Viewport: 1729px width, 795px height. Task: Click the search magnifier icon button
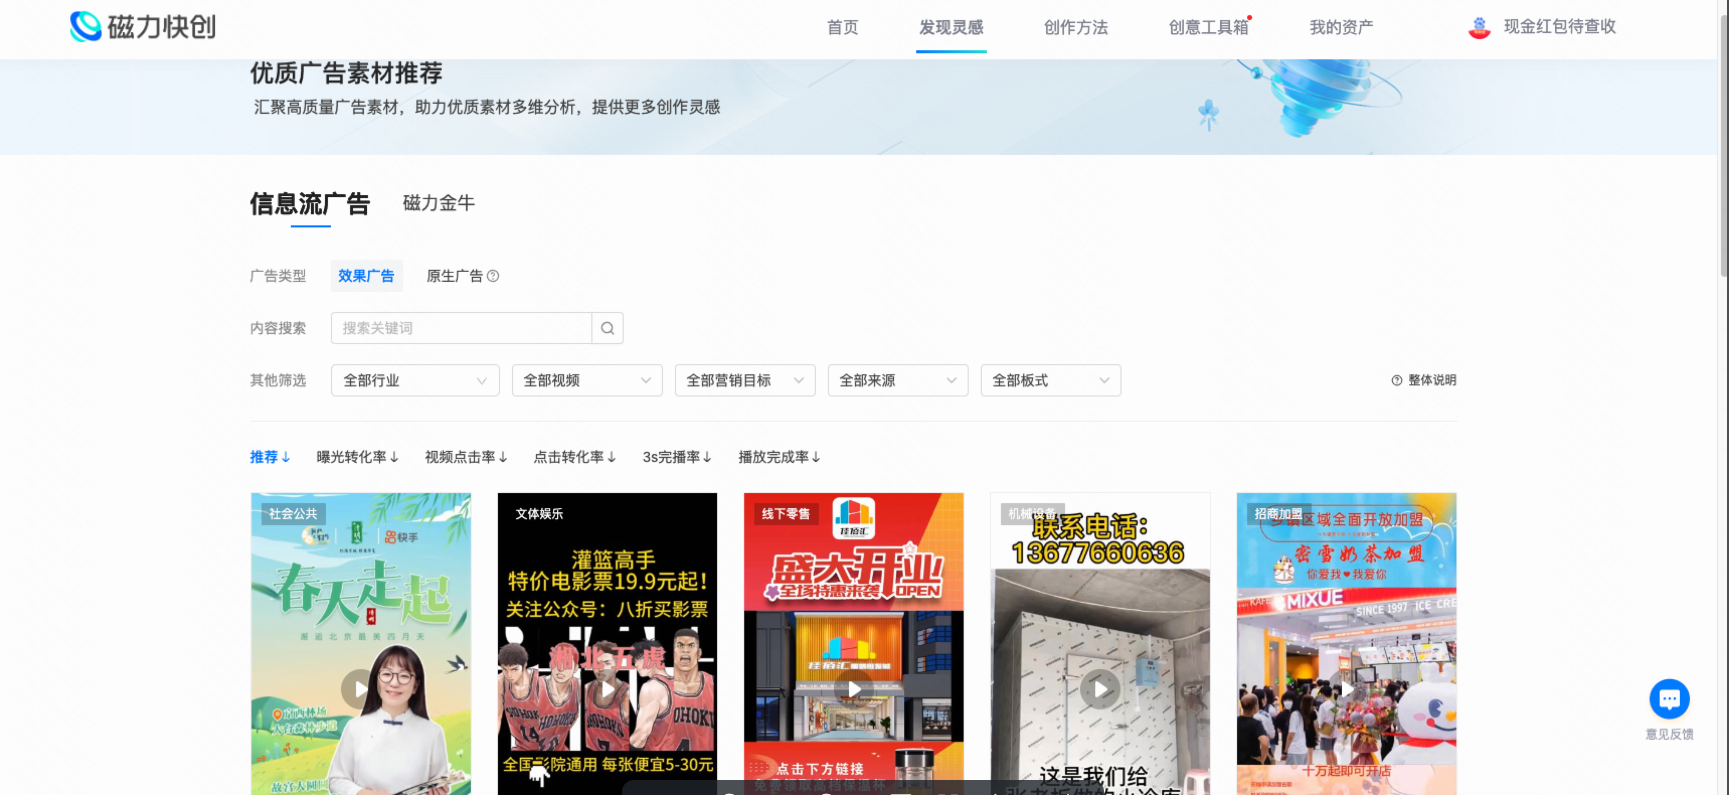[607, 328]
